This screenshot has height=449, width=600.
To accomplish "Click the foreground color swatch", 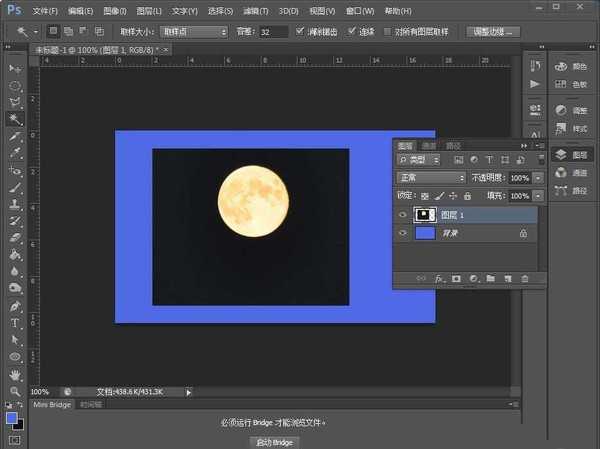I will pos(12,418).
